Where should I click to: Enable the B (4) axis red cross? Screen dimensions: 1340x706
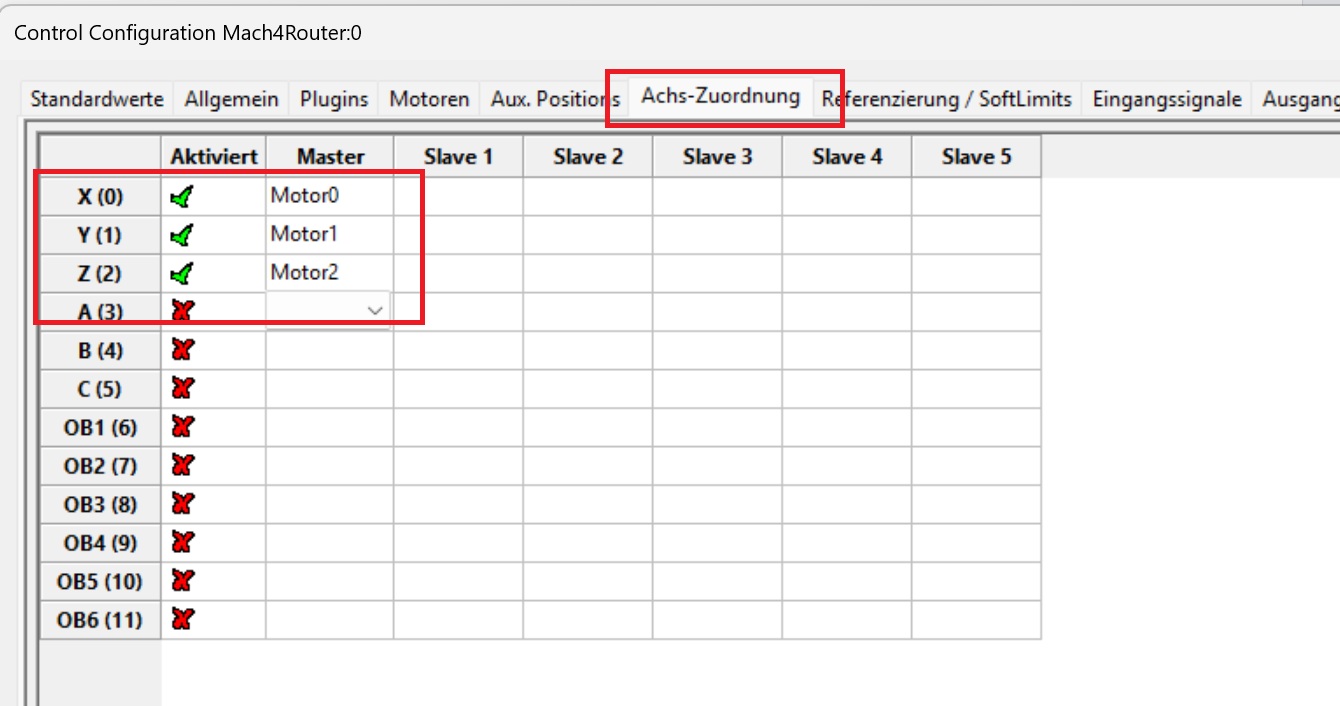[x=182, y=350]
